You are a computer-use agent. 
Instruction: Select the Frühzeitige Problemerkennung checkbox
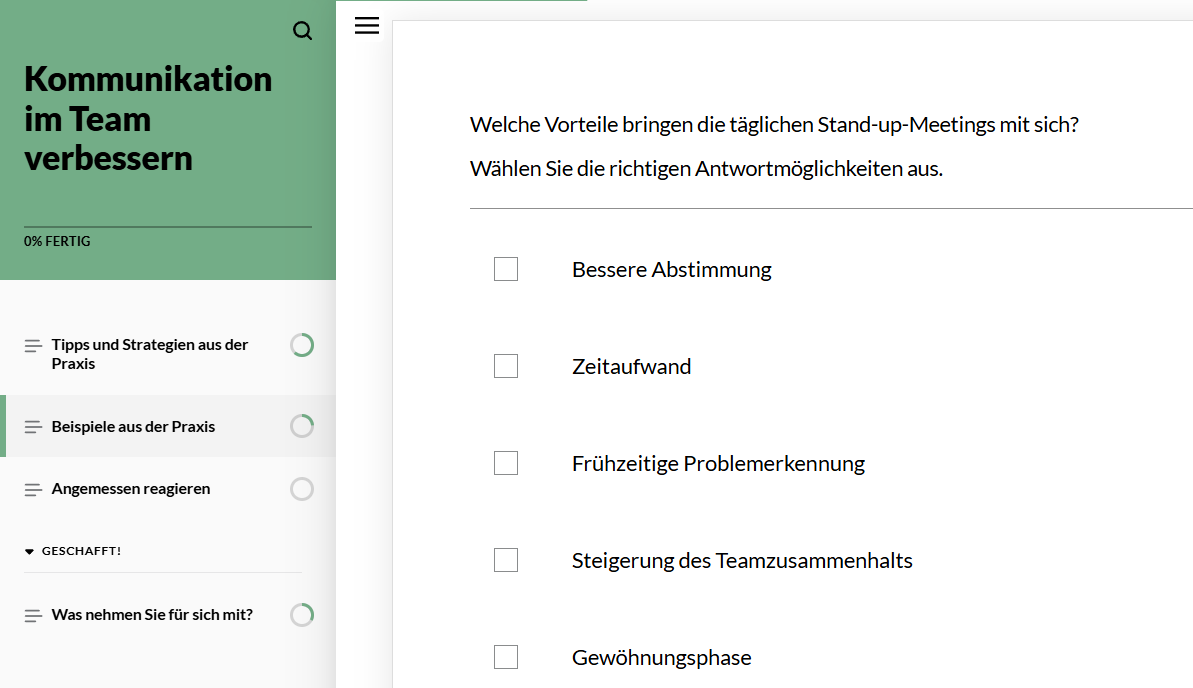(x=506, y=463)
